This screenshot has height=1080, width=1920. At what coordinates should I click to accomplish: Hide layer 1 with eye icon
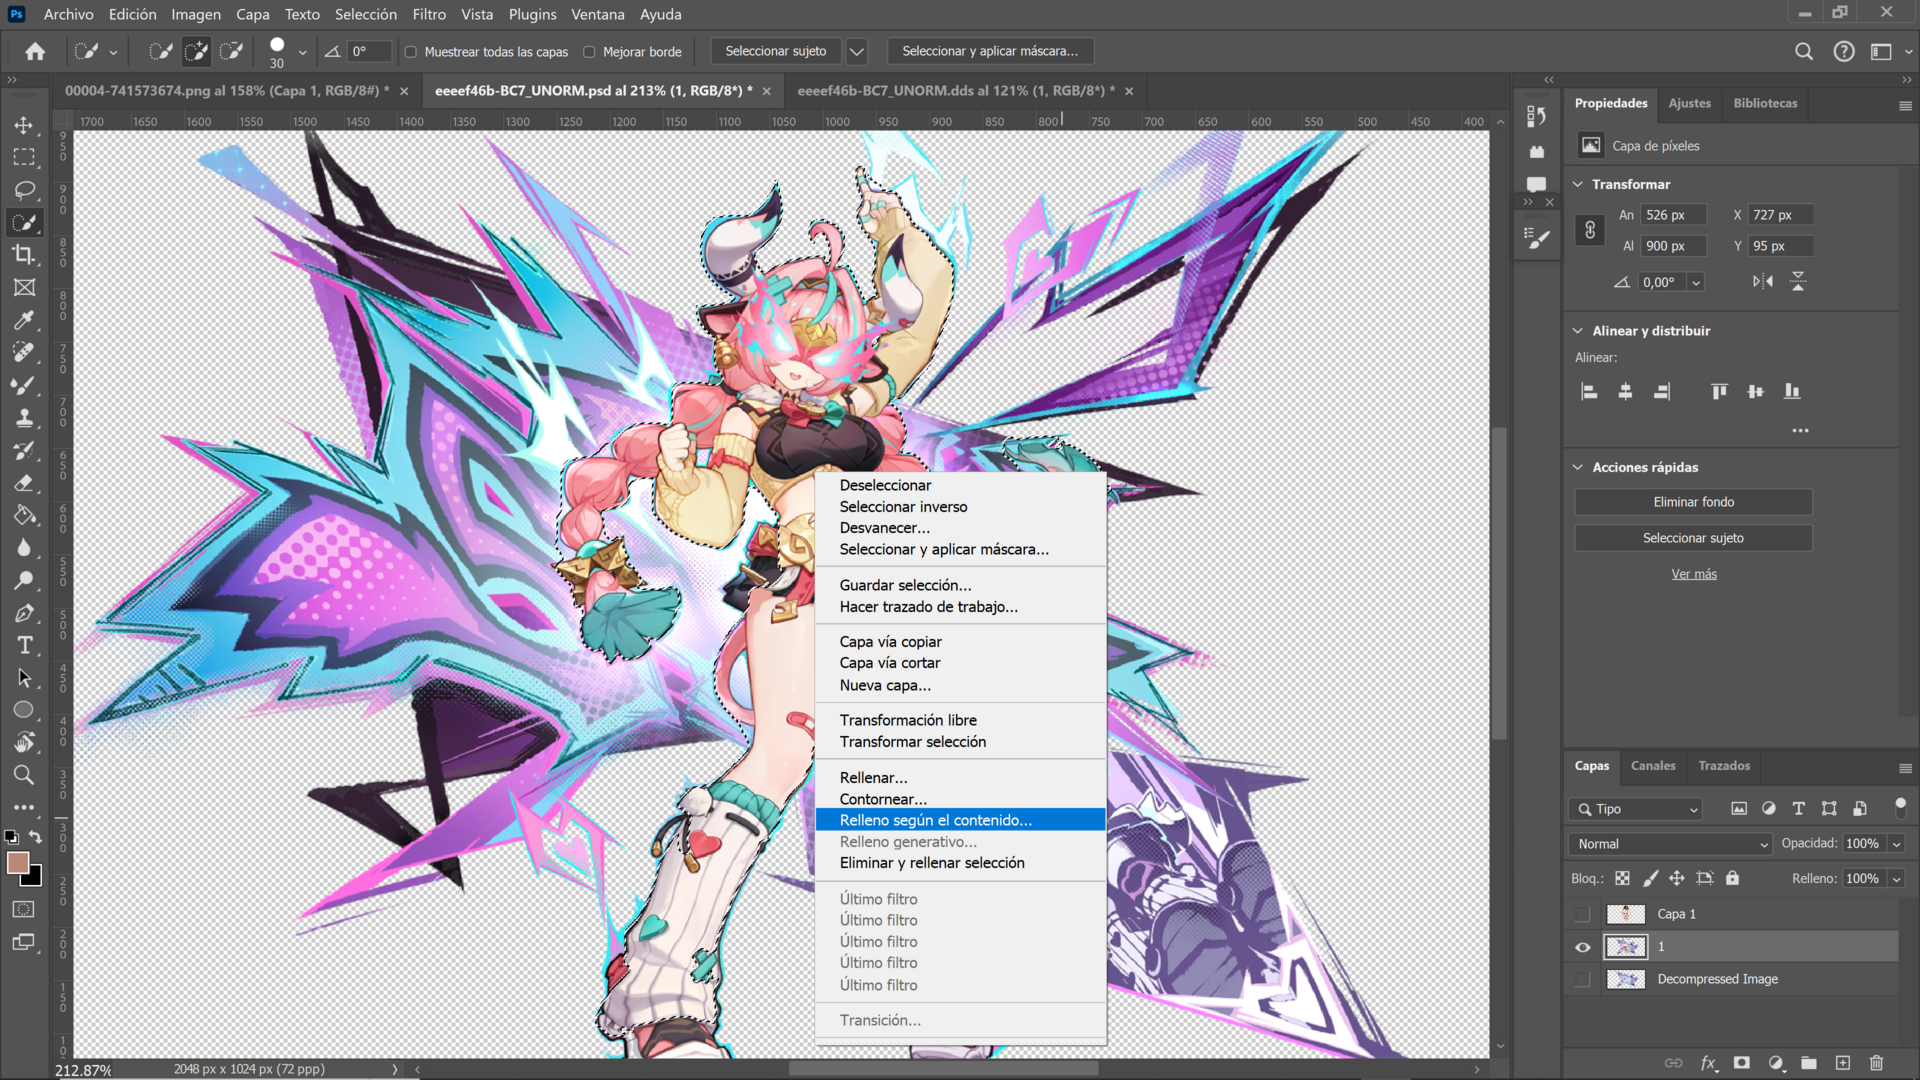(1583, 947)
